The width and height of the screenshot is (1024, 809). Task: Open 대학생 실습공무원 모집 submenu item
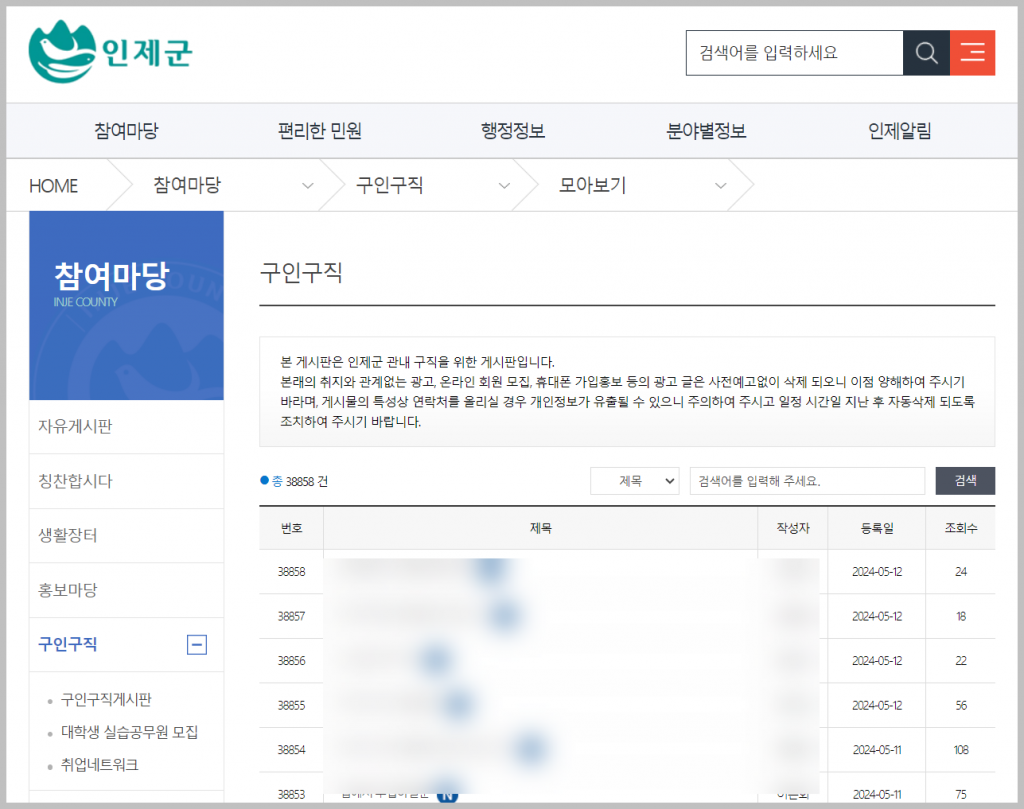click(x=129, y=732)
